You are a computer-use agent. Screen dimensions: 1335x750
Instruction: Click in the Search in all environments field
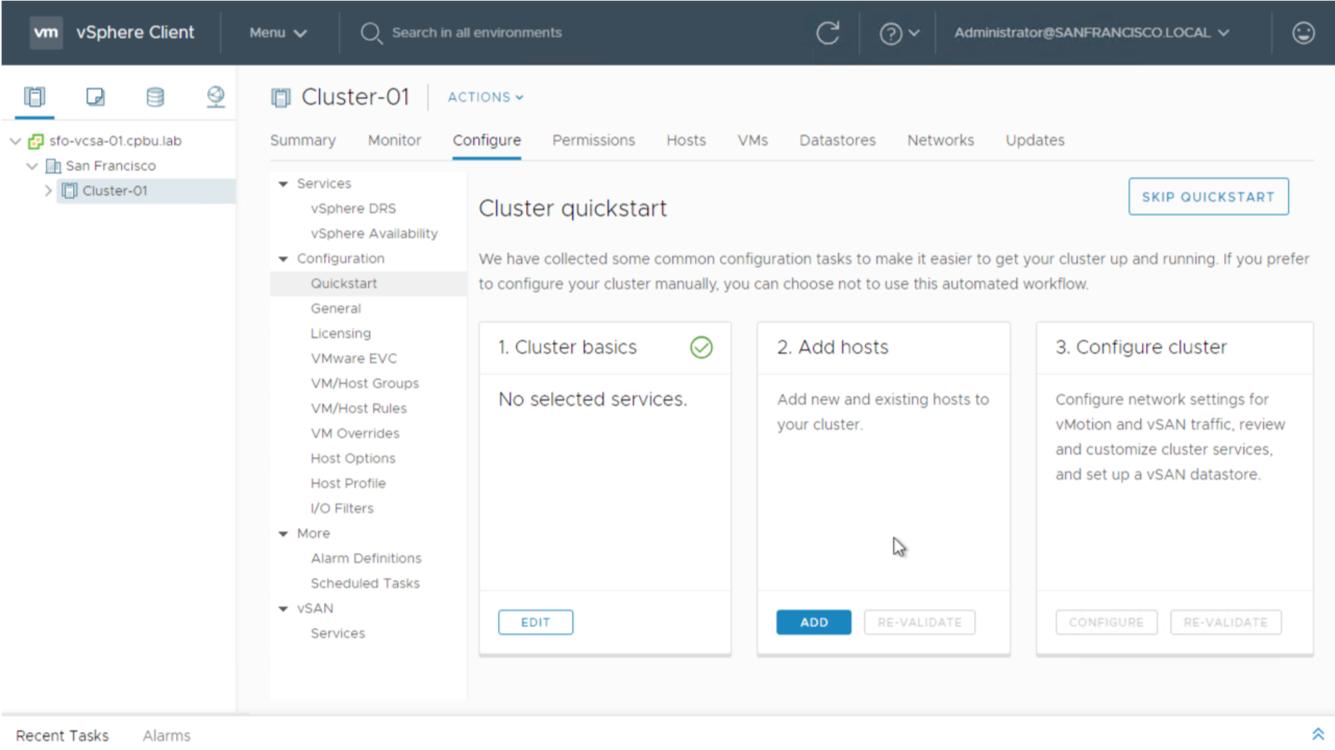tap(476, 33)
